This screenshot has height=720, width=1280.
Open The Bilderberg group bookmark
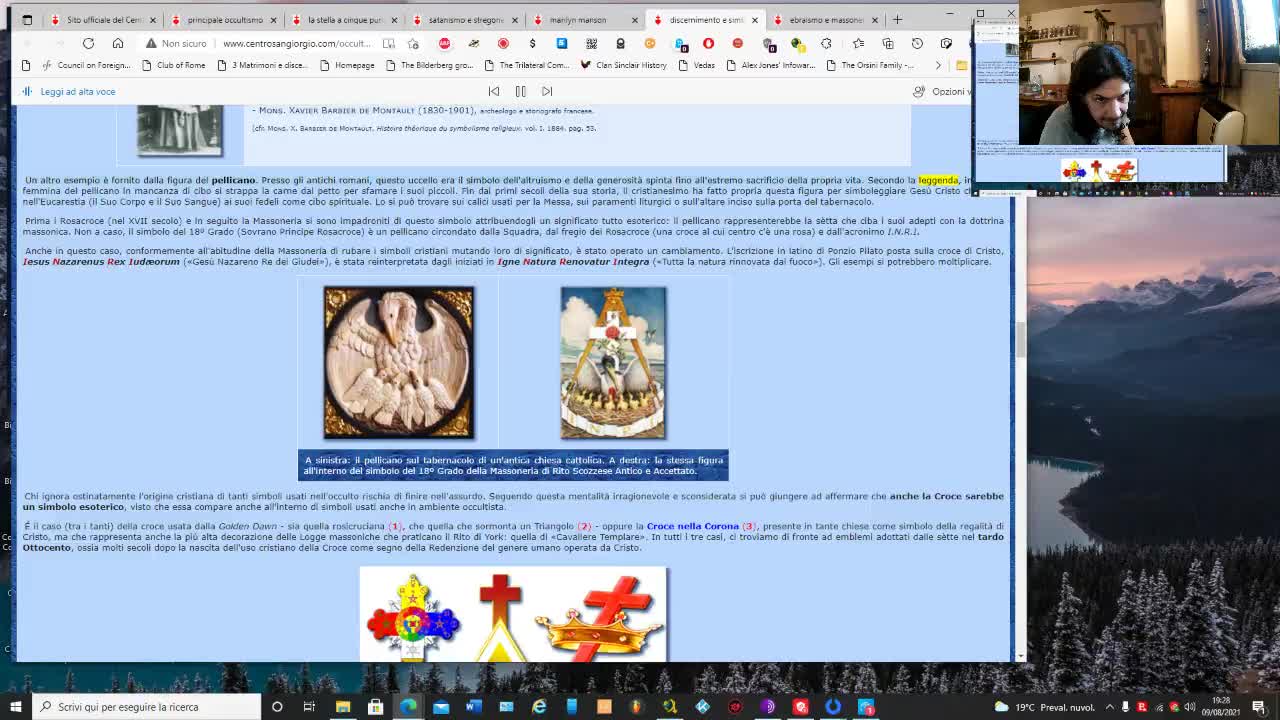pyautogui.click(x=429, y=65)
